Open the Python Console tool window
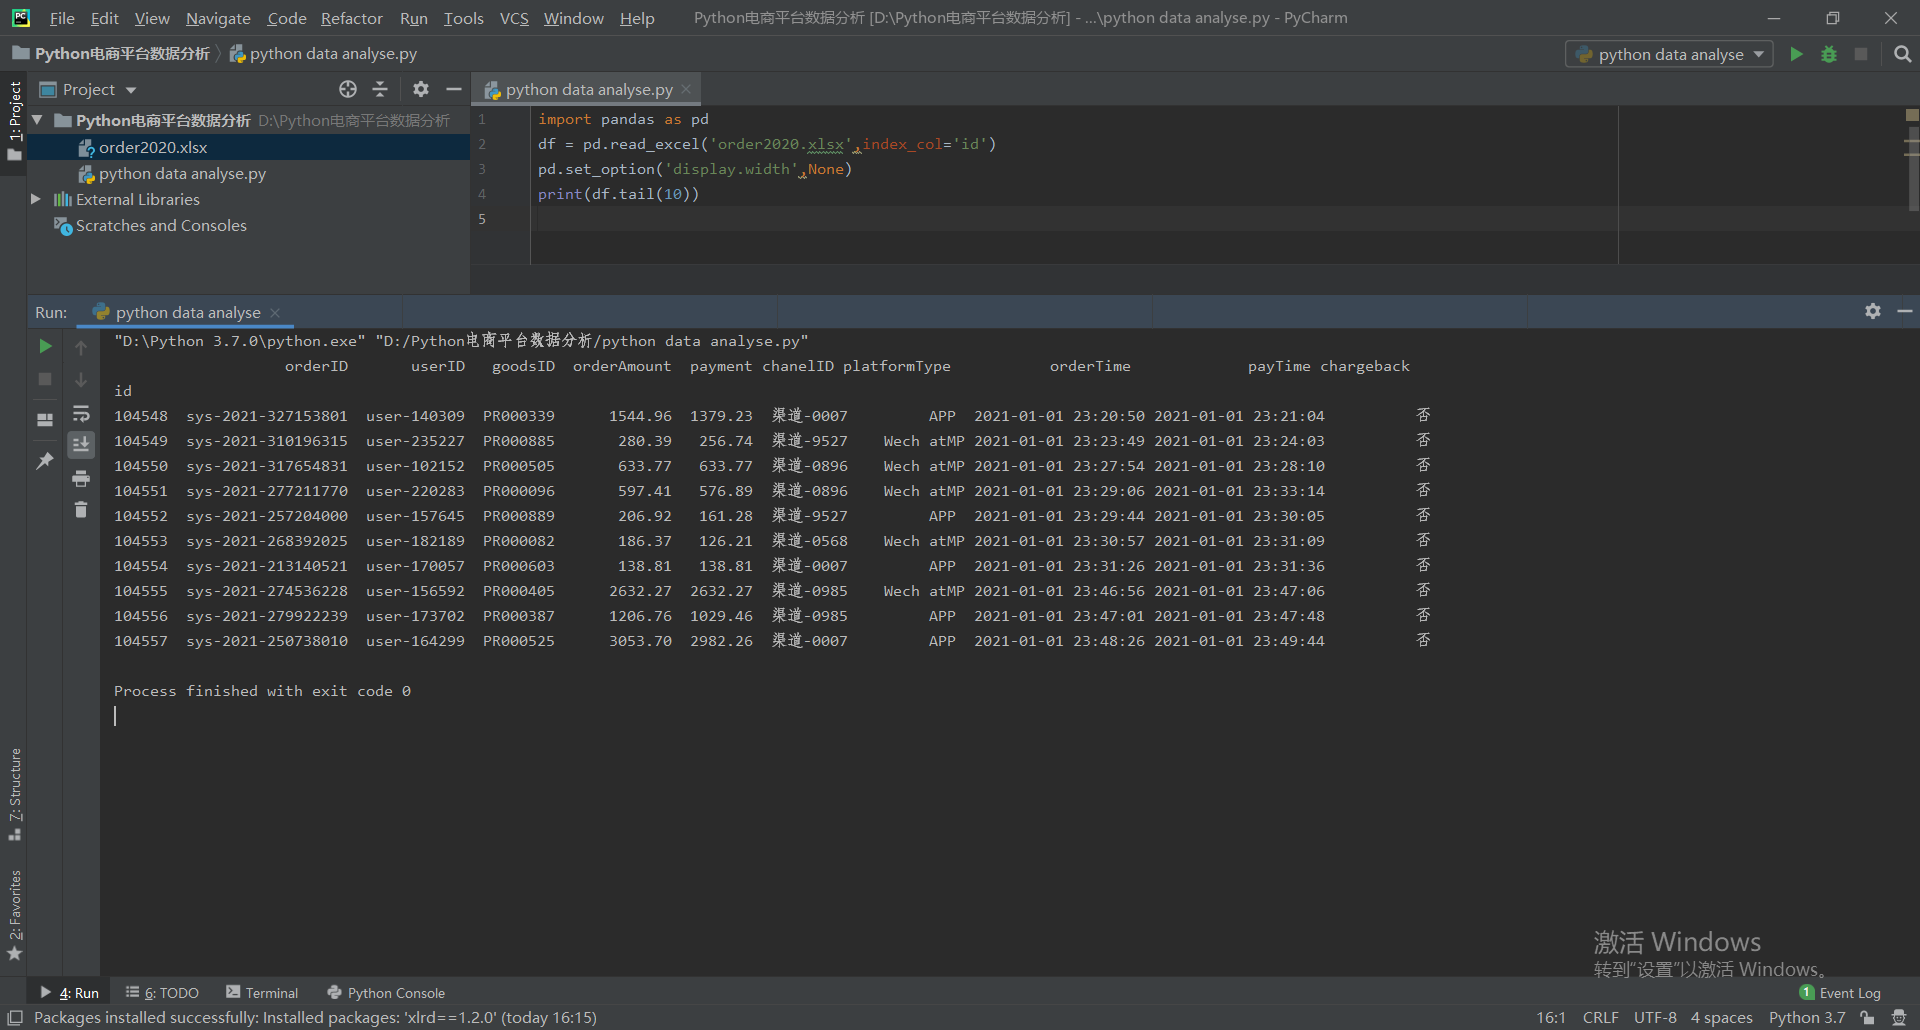 point(386,993)
